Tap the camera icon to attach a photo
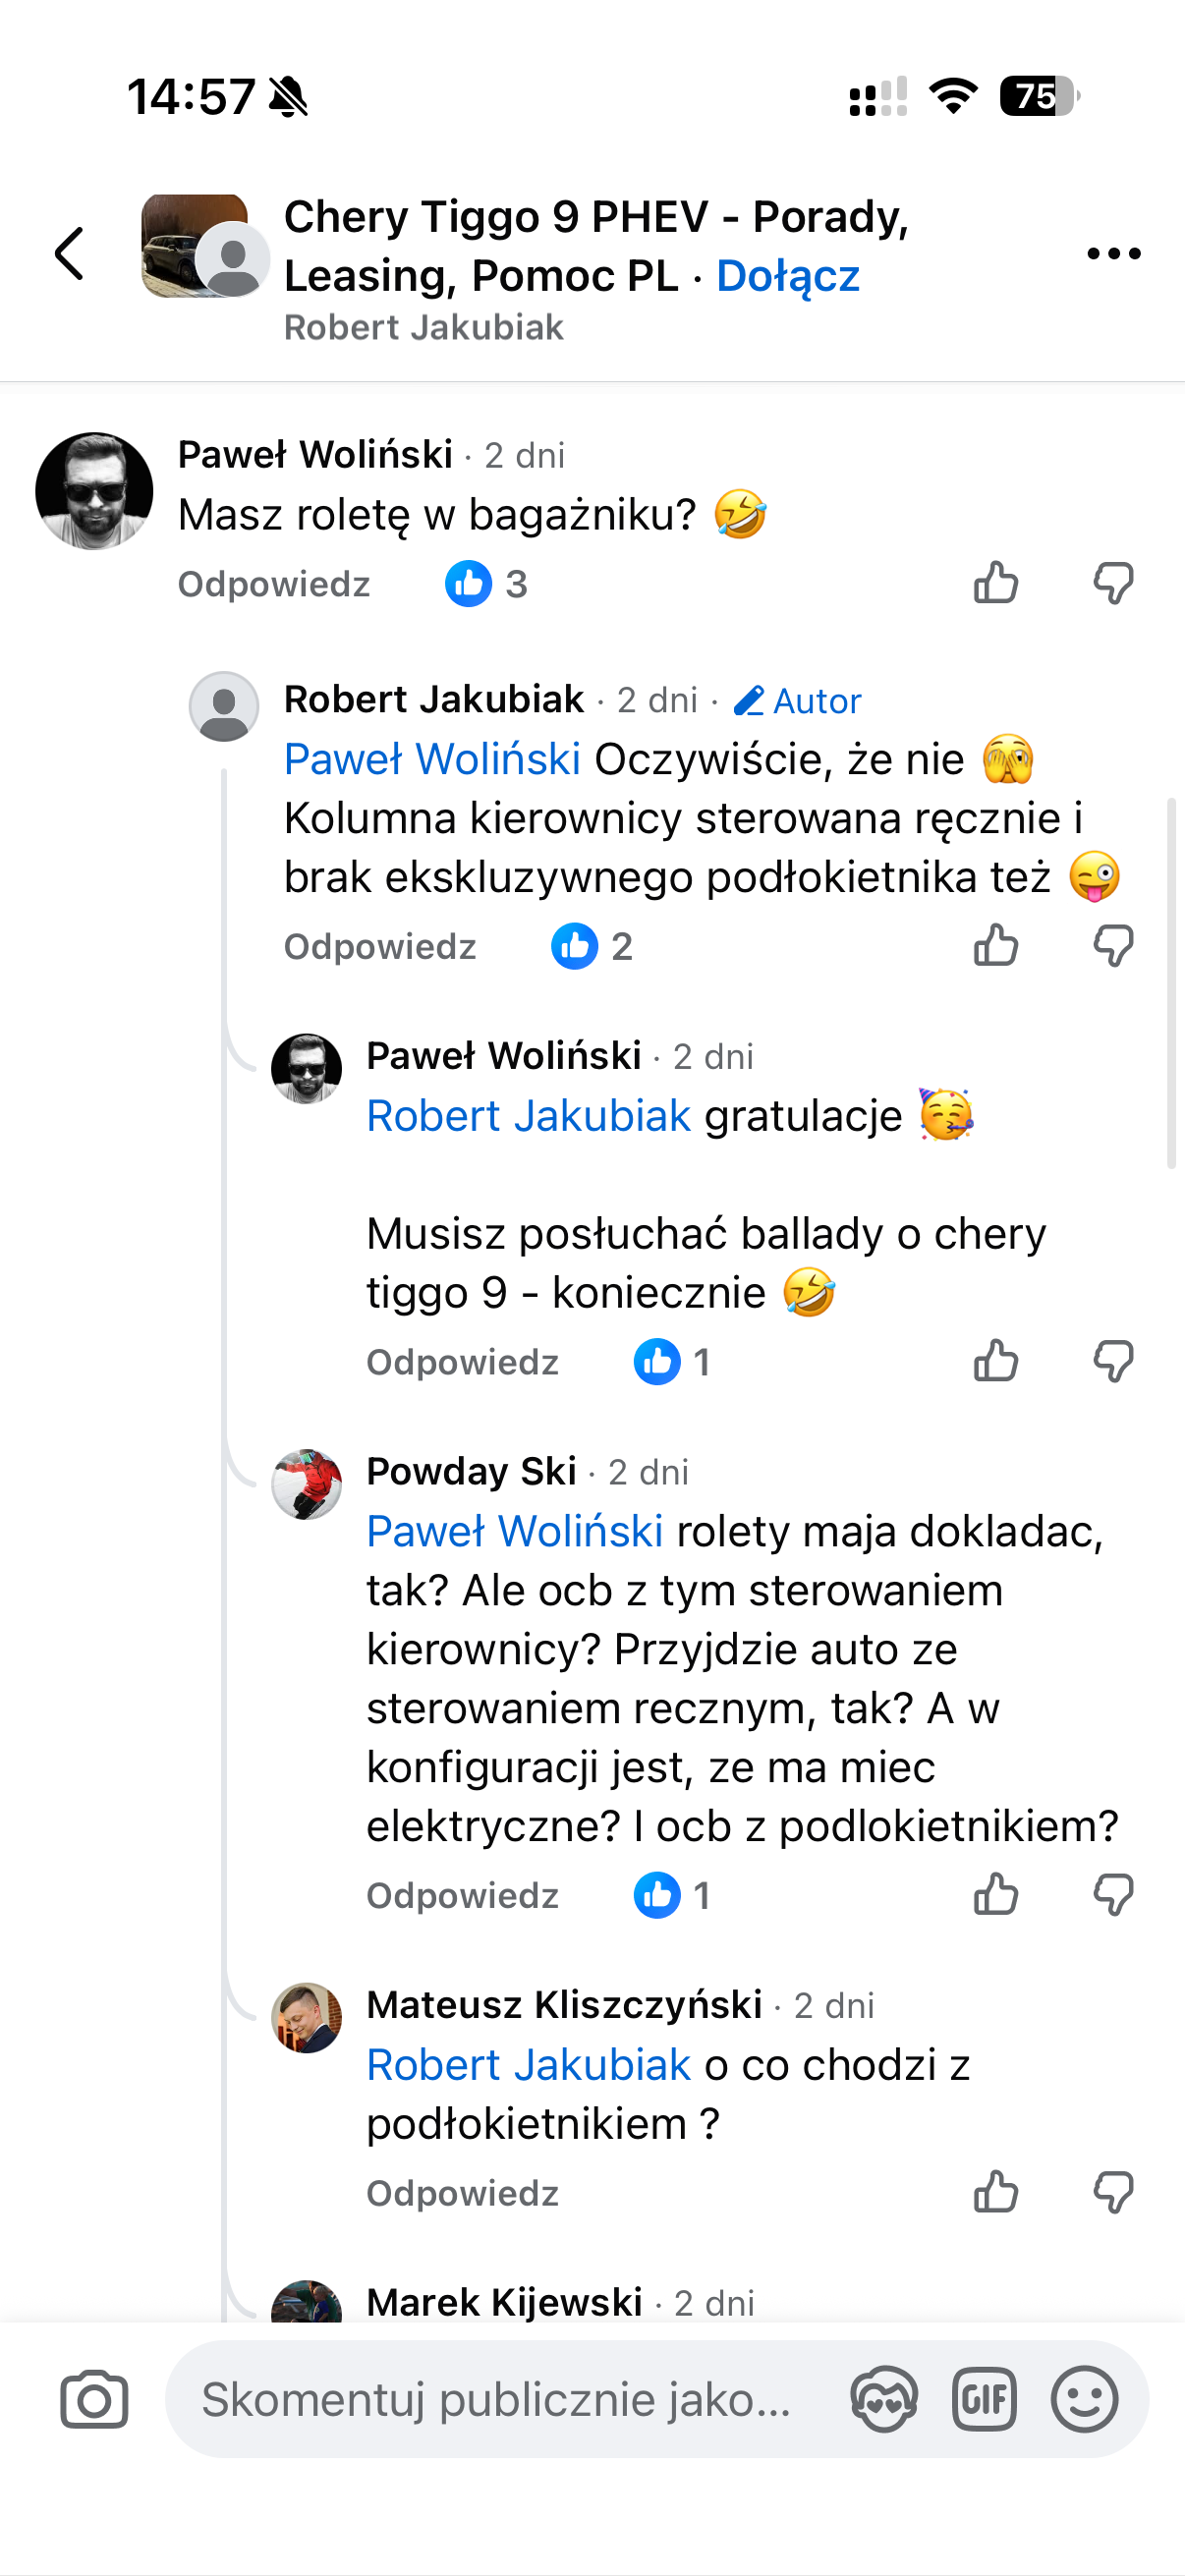Viewport: 1185px width, 2576px height. coord(94,2399)
